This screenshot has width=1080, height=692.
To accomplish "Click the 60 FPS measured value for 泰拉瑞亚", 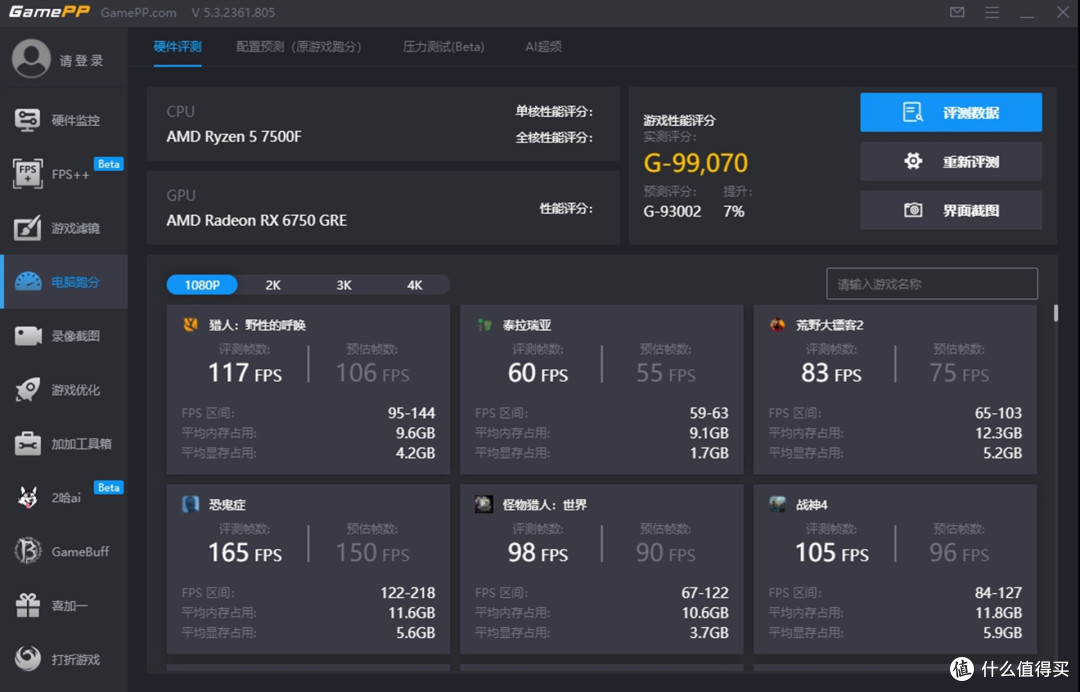I will point(538,373).
